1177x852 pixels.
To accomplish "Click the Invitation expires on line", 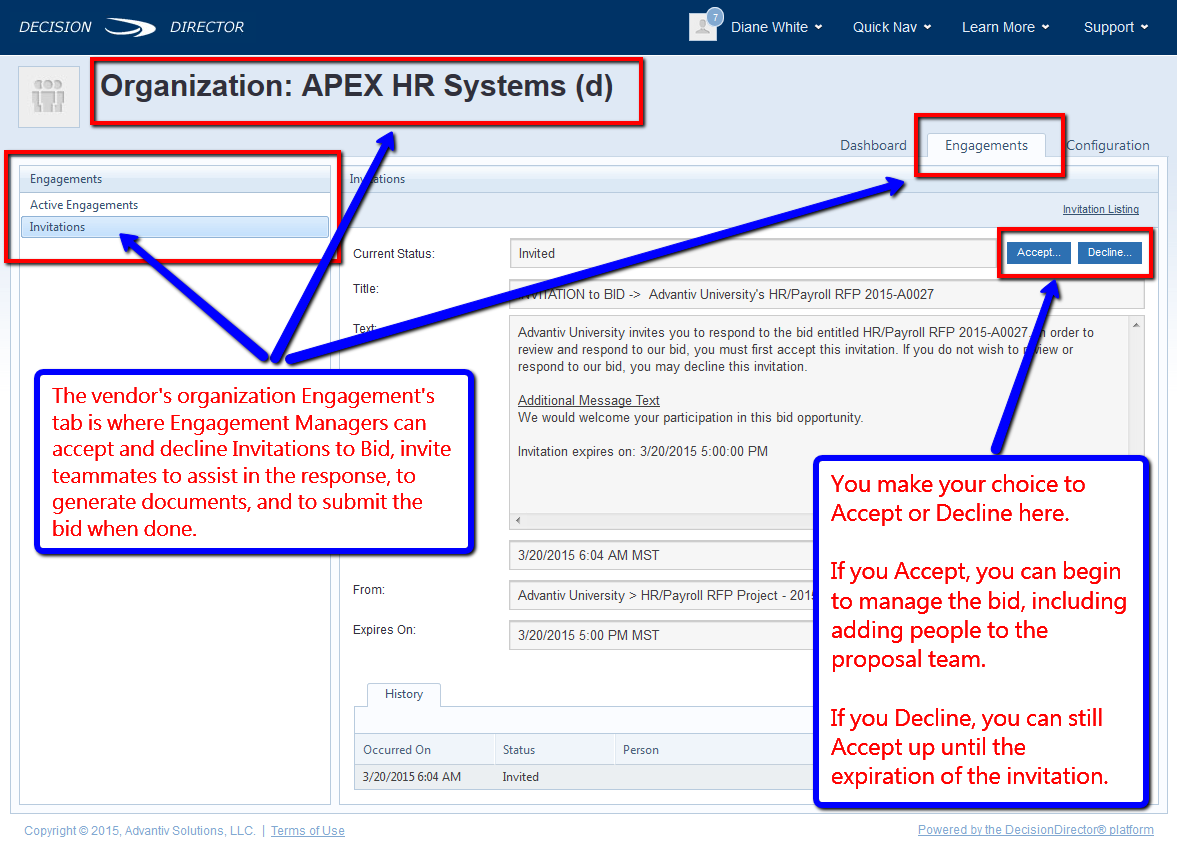I will point(643,451).
